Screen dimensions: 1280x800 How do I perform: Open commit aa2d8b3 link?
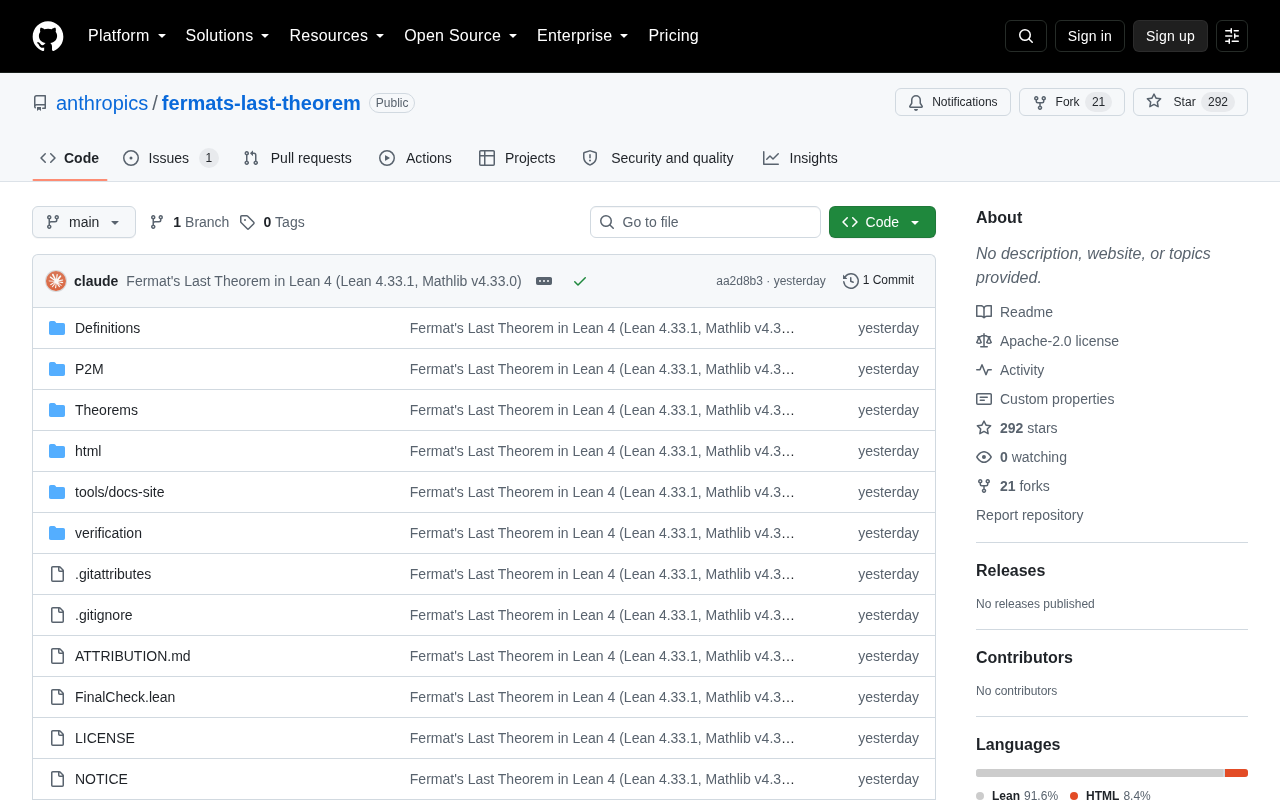(739, 281)
